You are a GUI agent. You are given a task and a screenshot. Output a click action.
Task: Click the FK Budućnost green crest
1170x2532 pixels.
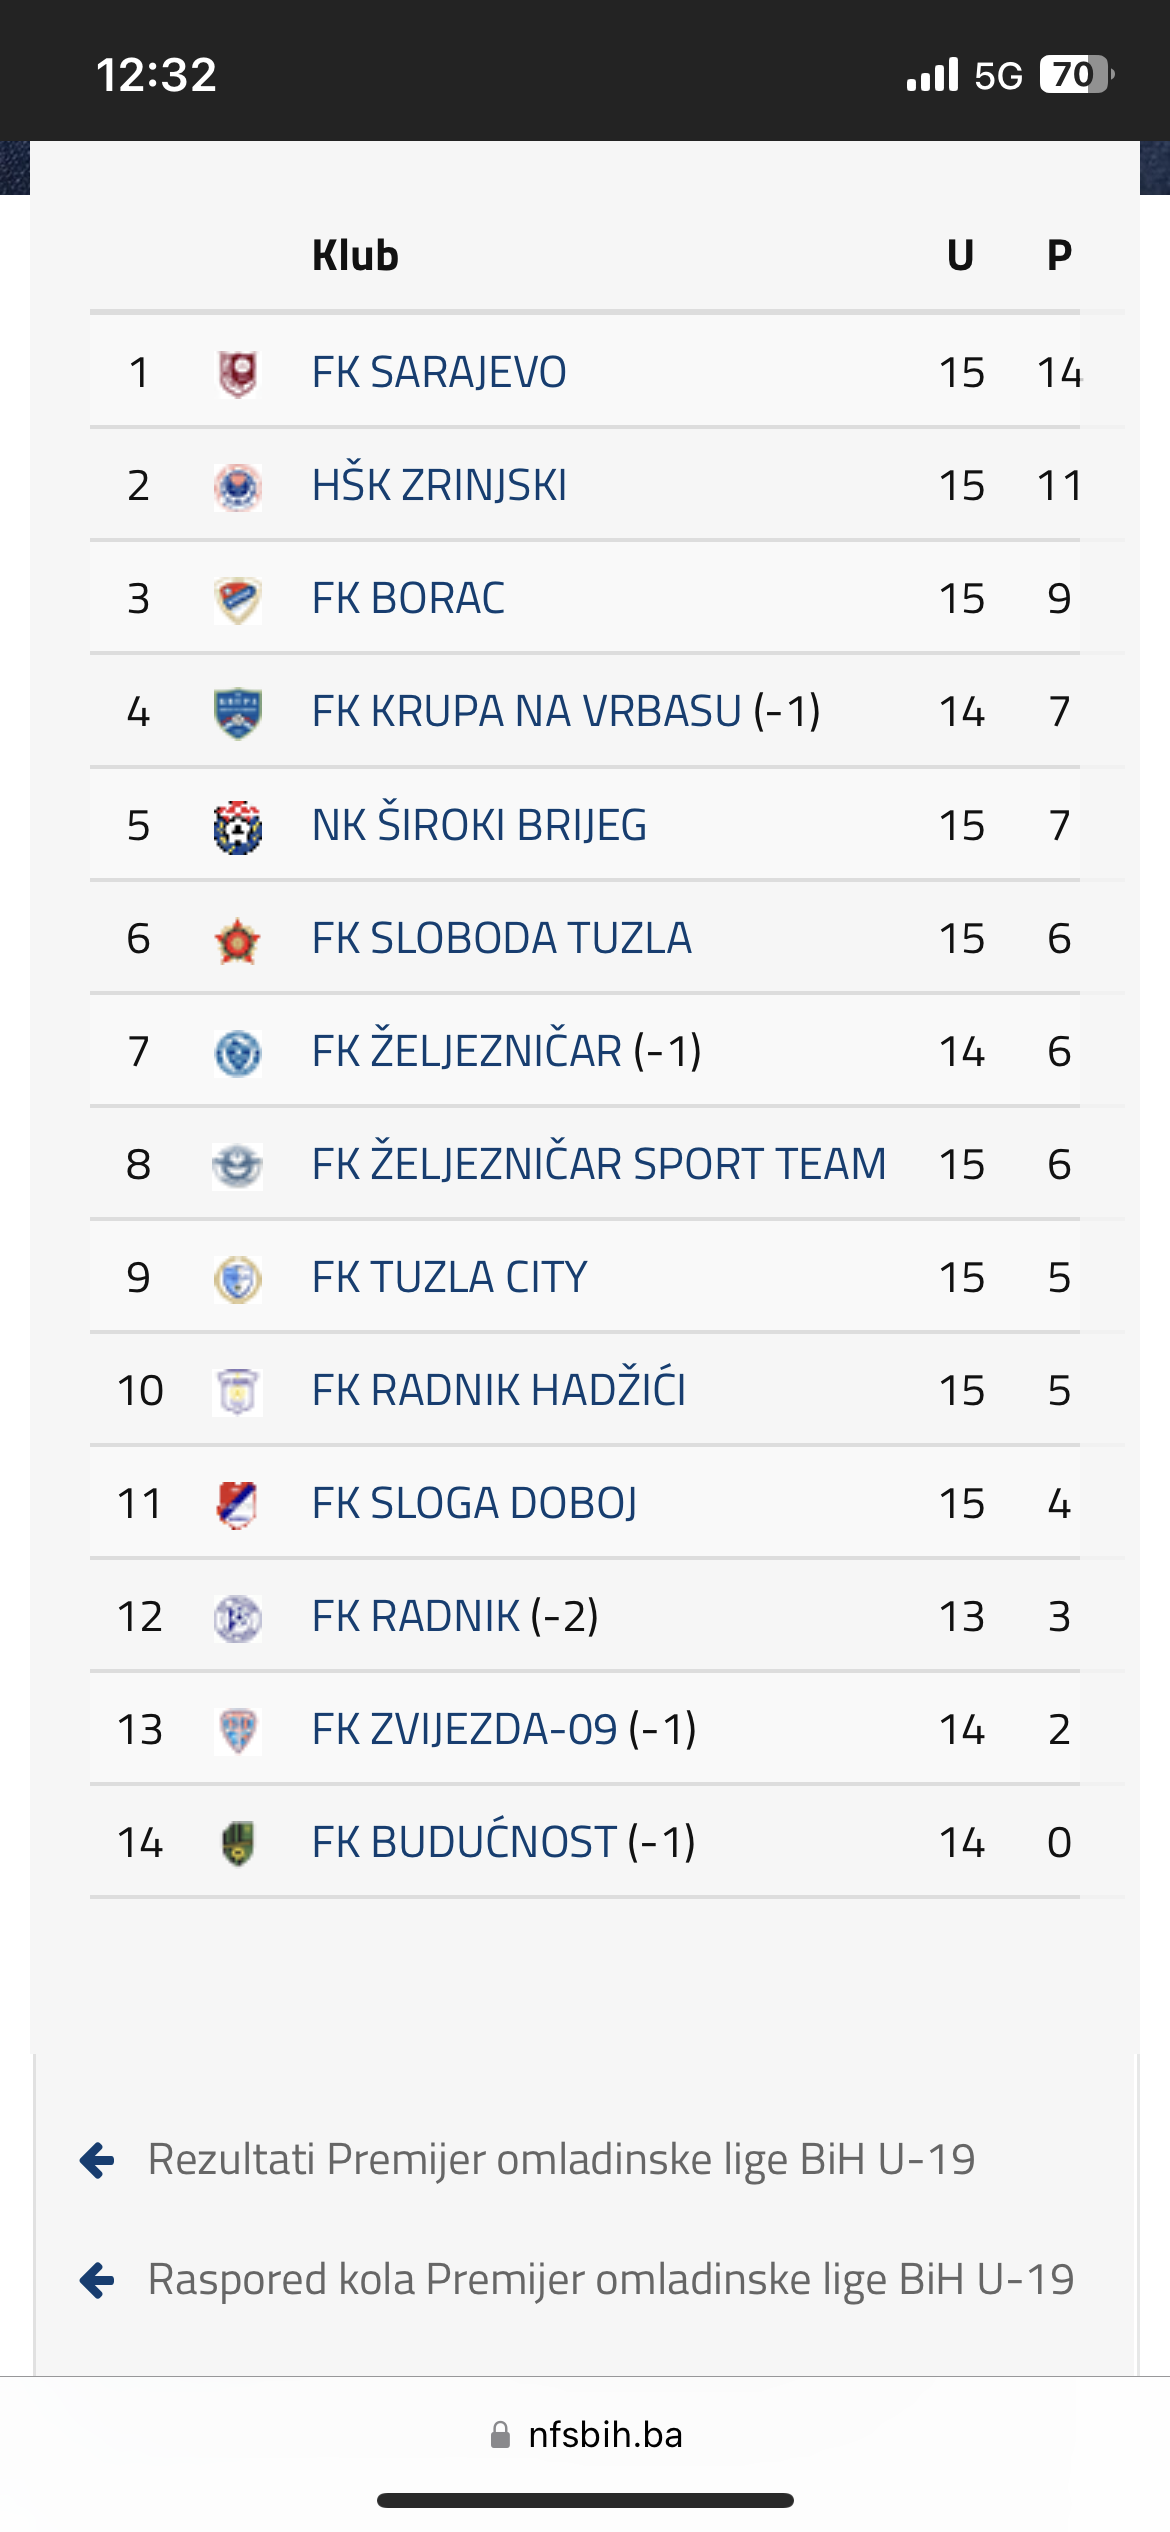pos(238,1844)
